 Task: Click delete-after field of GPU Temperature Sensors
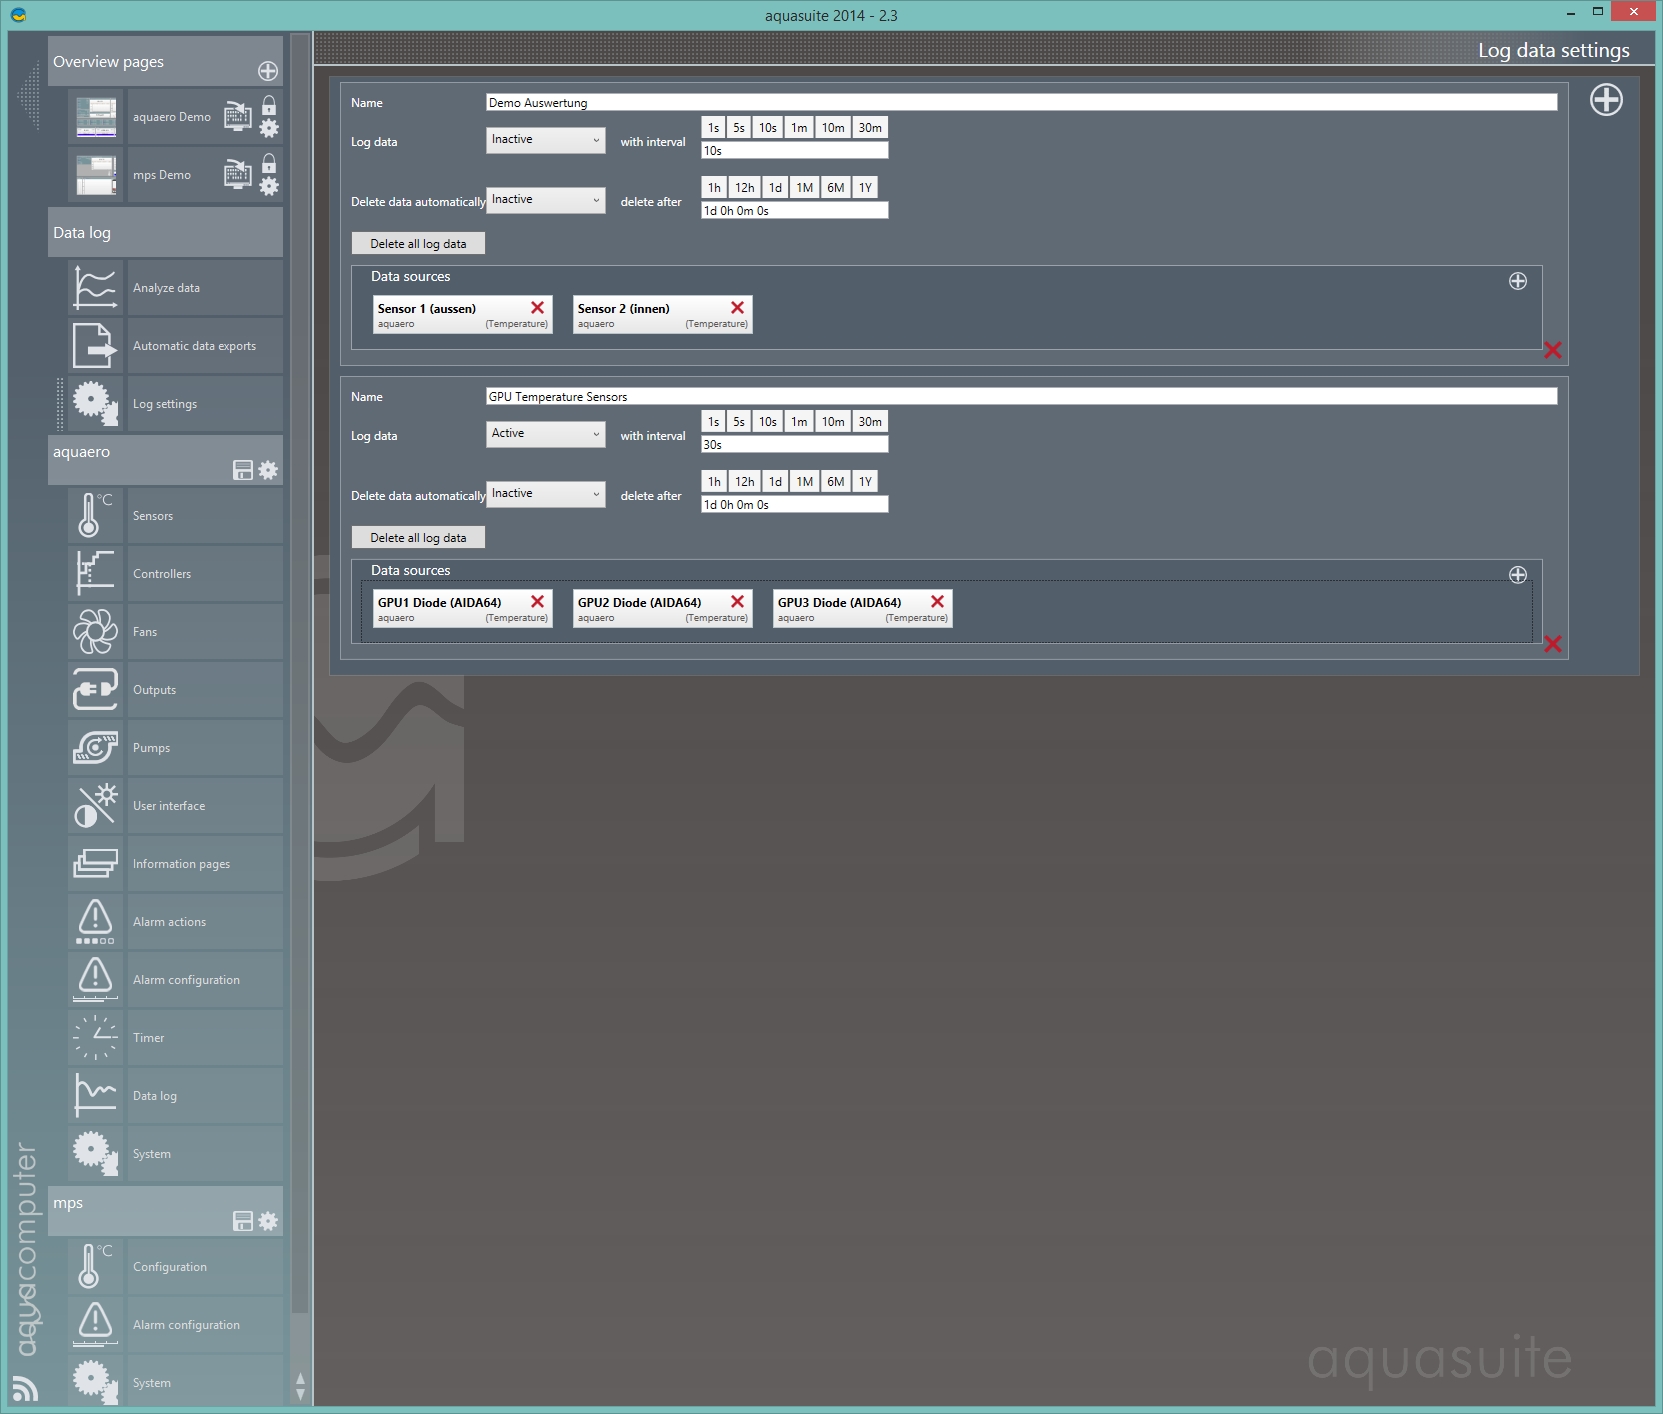click(795, 505)
